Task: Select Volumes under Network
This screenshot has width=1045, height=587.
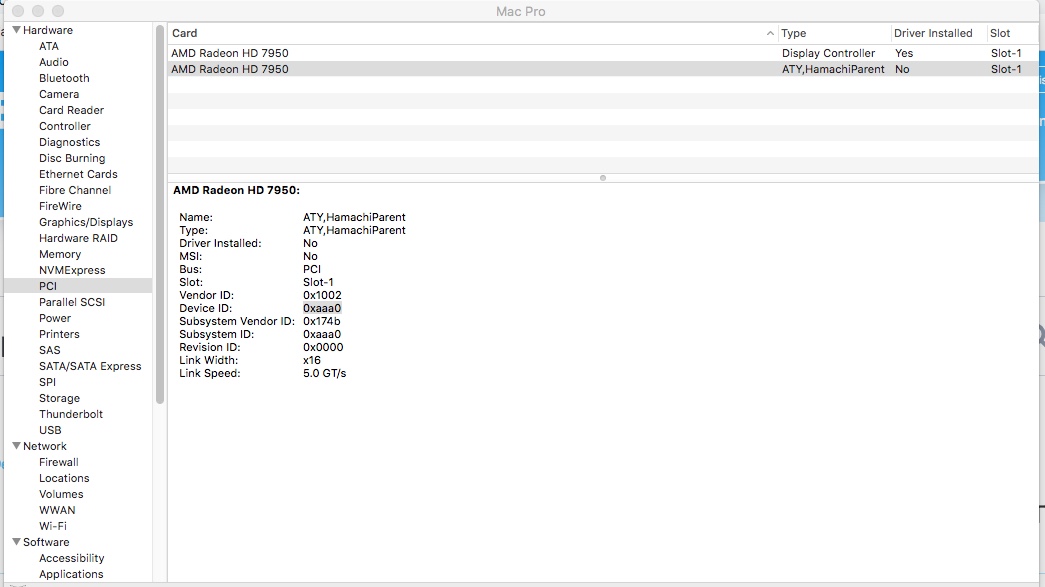Action: 61,494
